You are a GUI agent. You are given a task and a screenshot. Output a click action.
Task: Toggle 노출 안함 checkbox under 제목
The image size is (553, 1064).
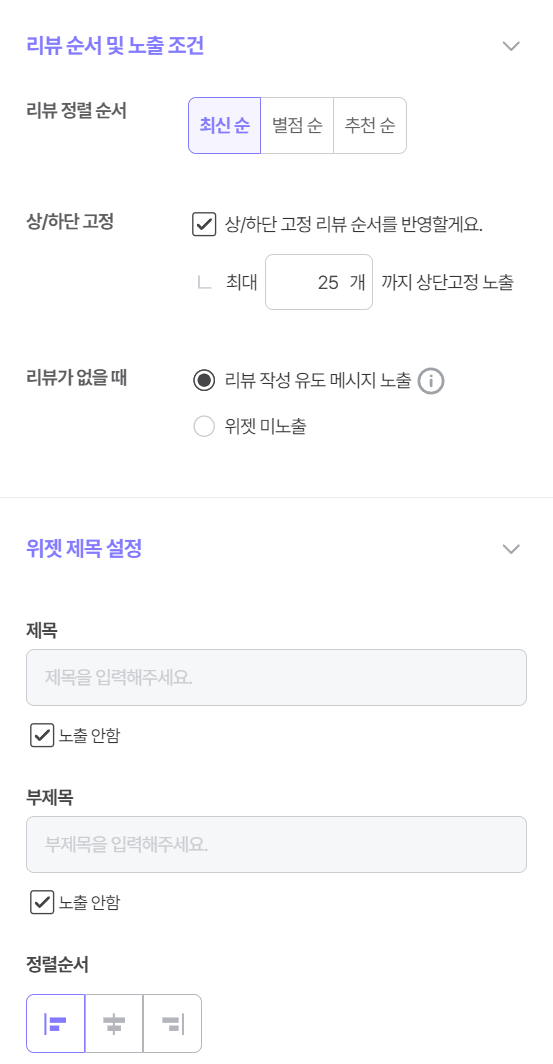(x=42, y=736)
